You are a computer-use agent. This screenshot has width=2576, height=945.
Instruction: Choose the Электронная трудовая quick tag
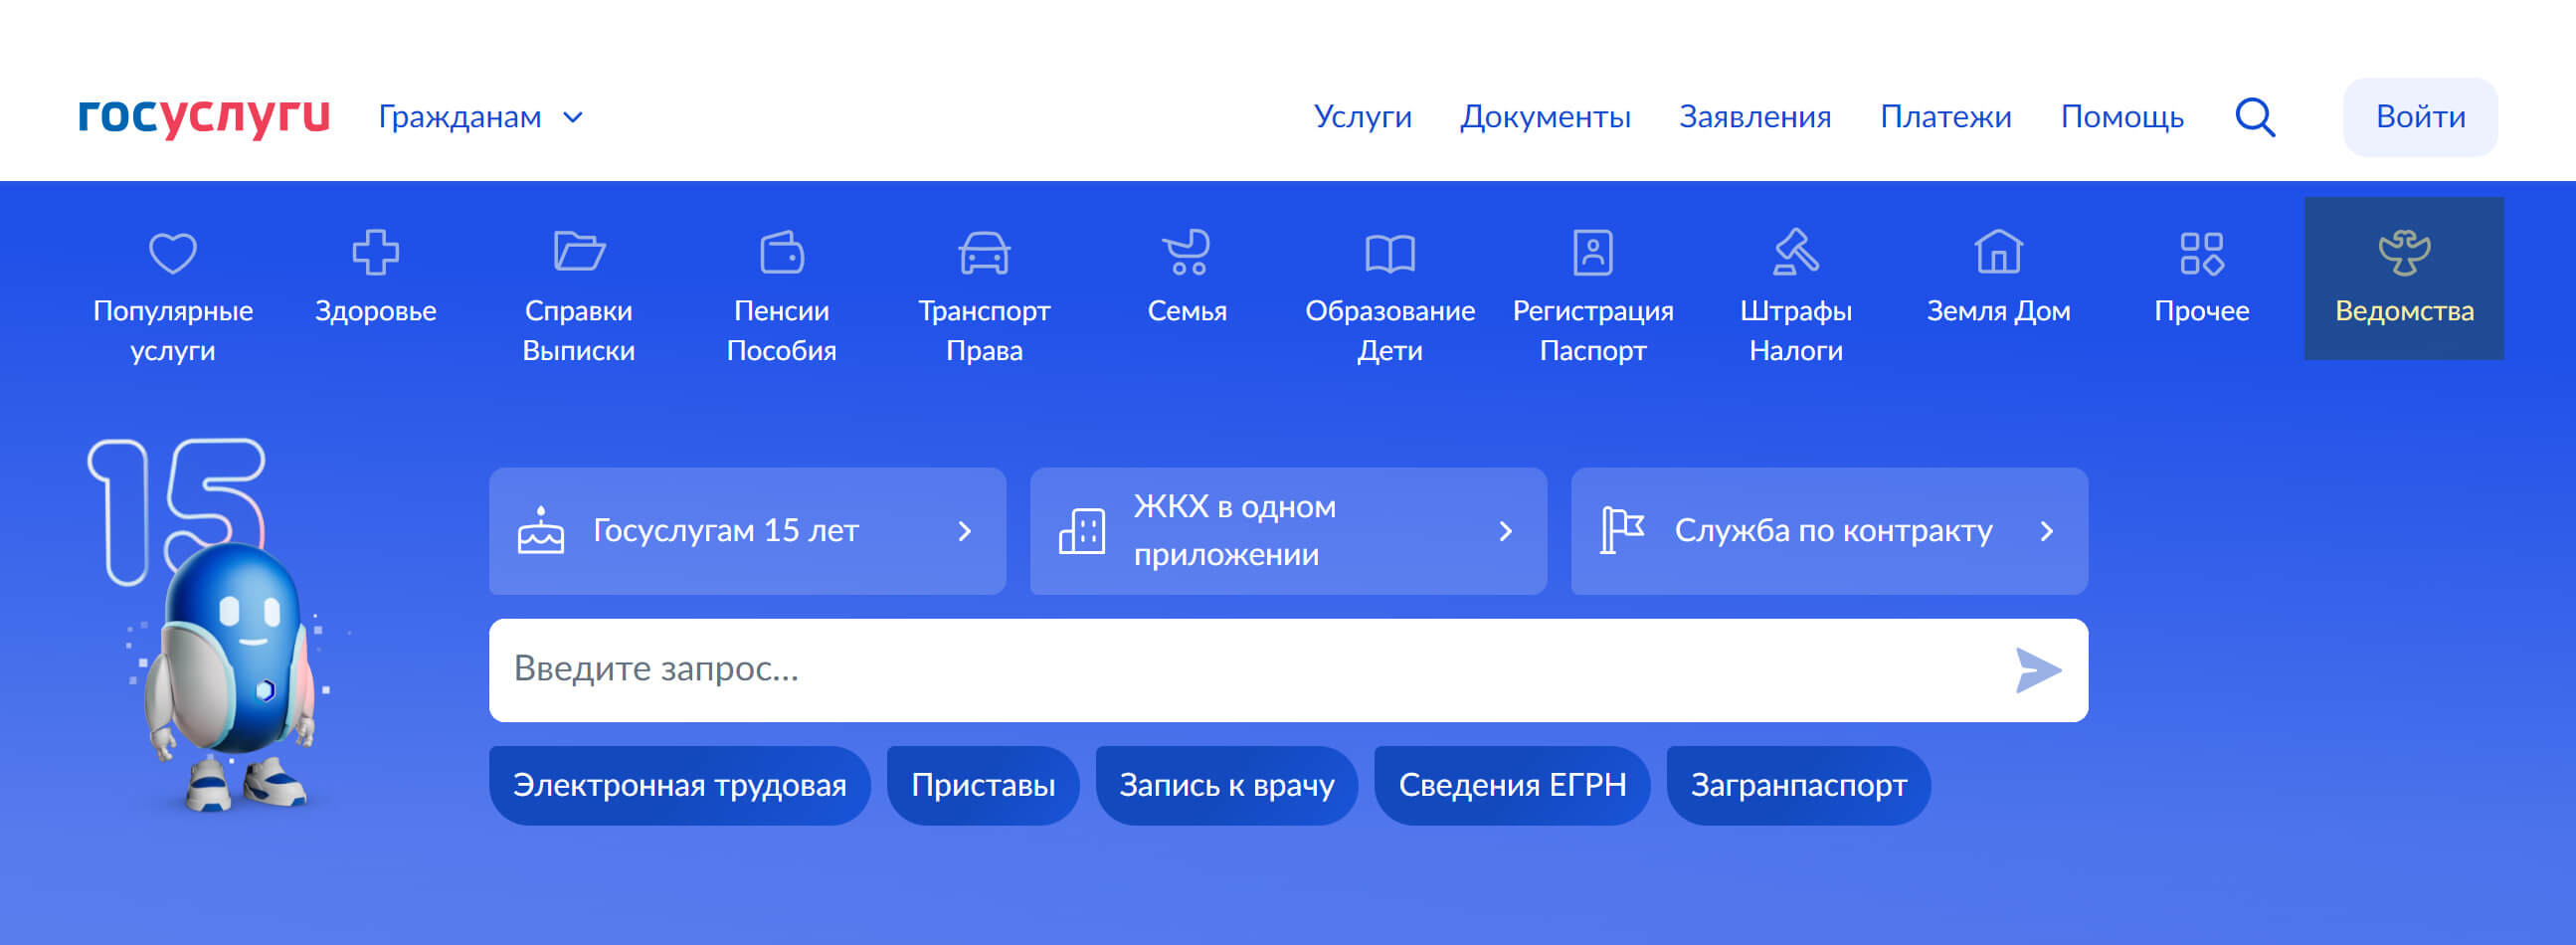click(679, 785)
